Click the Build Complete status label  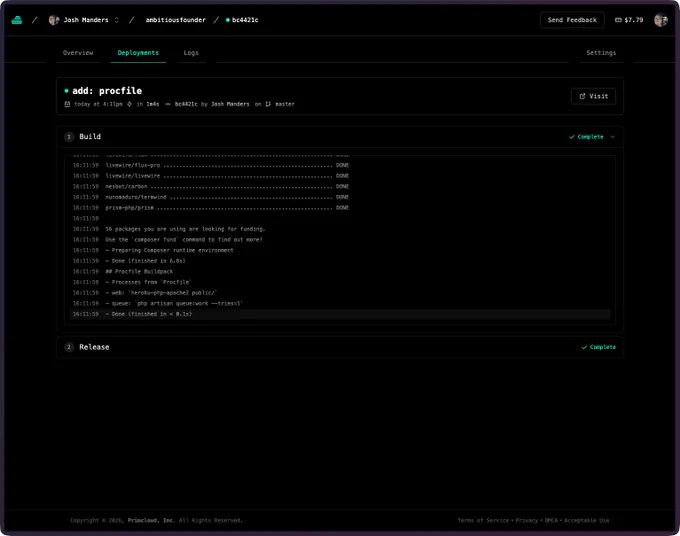click(x=586, y=137)
